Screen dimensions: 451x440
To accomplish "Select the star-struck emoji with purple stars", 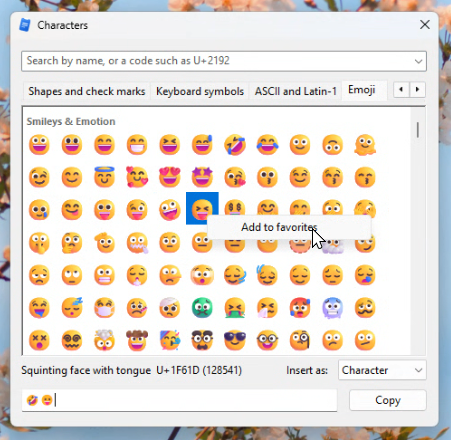I will tap(202, 177).
